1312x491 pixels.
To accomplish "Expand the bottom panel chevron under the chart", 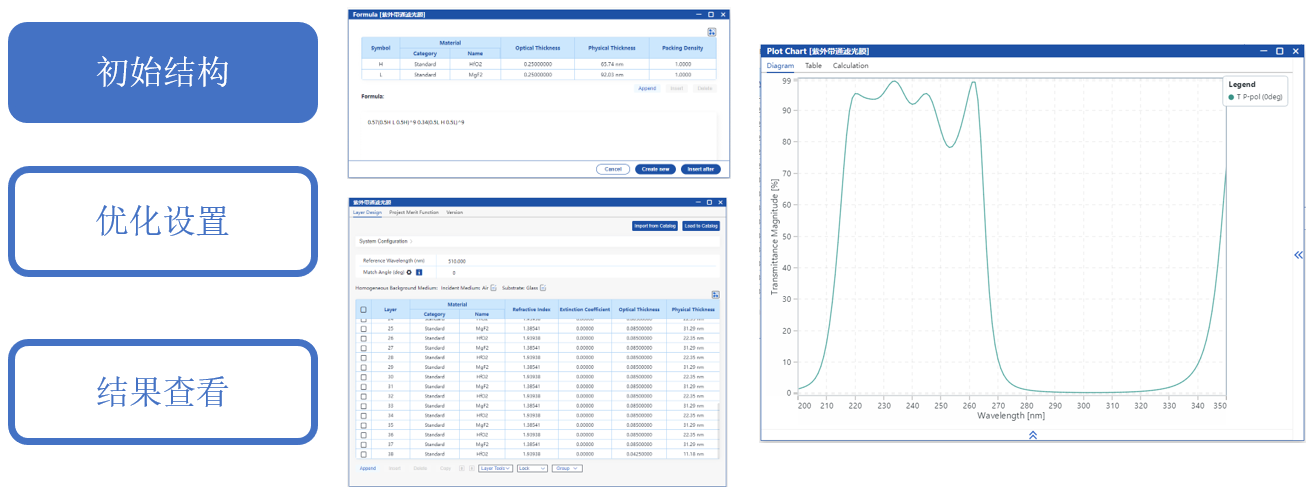I will [1032, 435].
